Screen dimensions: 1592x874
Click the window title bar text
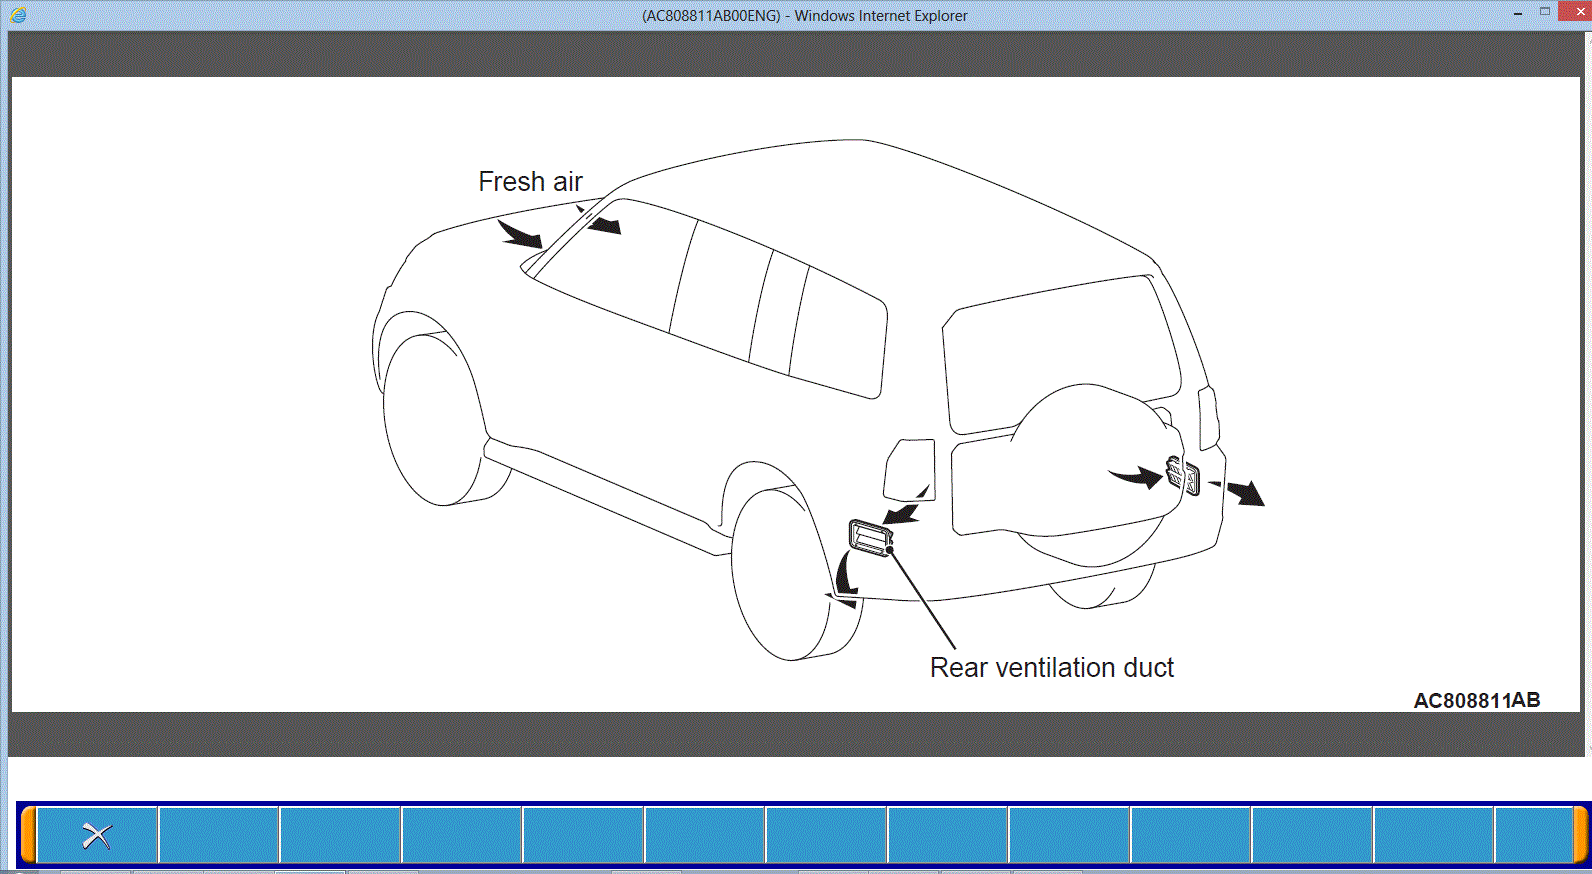click(x=804, y=16)
